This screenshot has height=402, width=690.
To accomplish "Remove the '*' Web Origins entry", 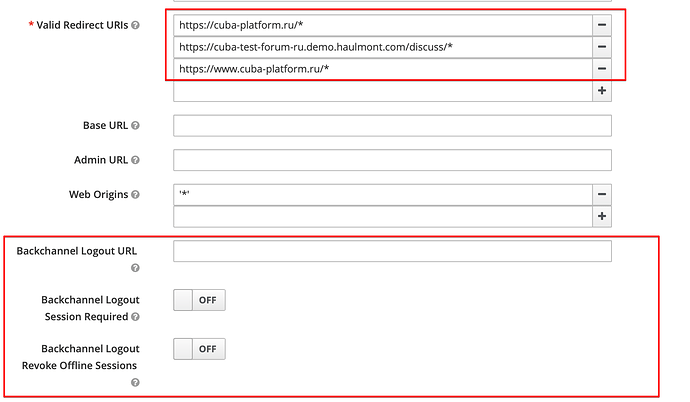I will click(x=602, y=194).
